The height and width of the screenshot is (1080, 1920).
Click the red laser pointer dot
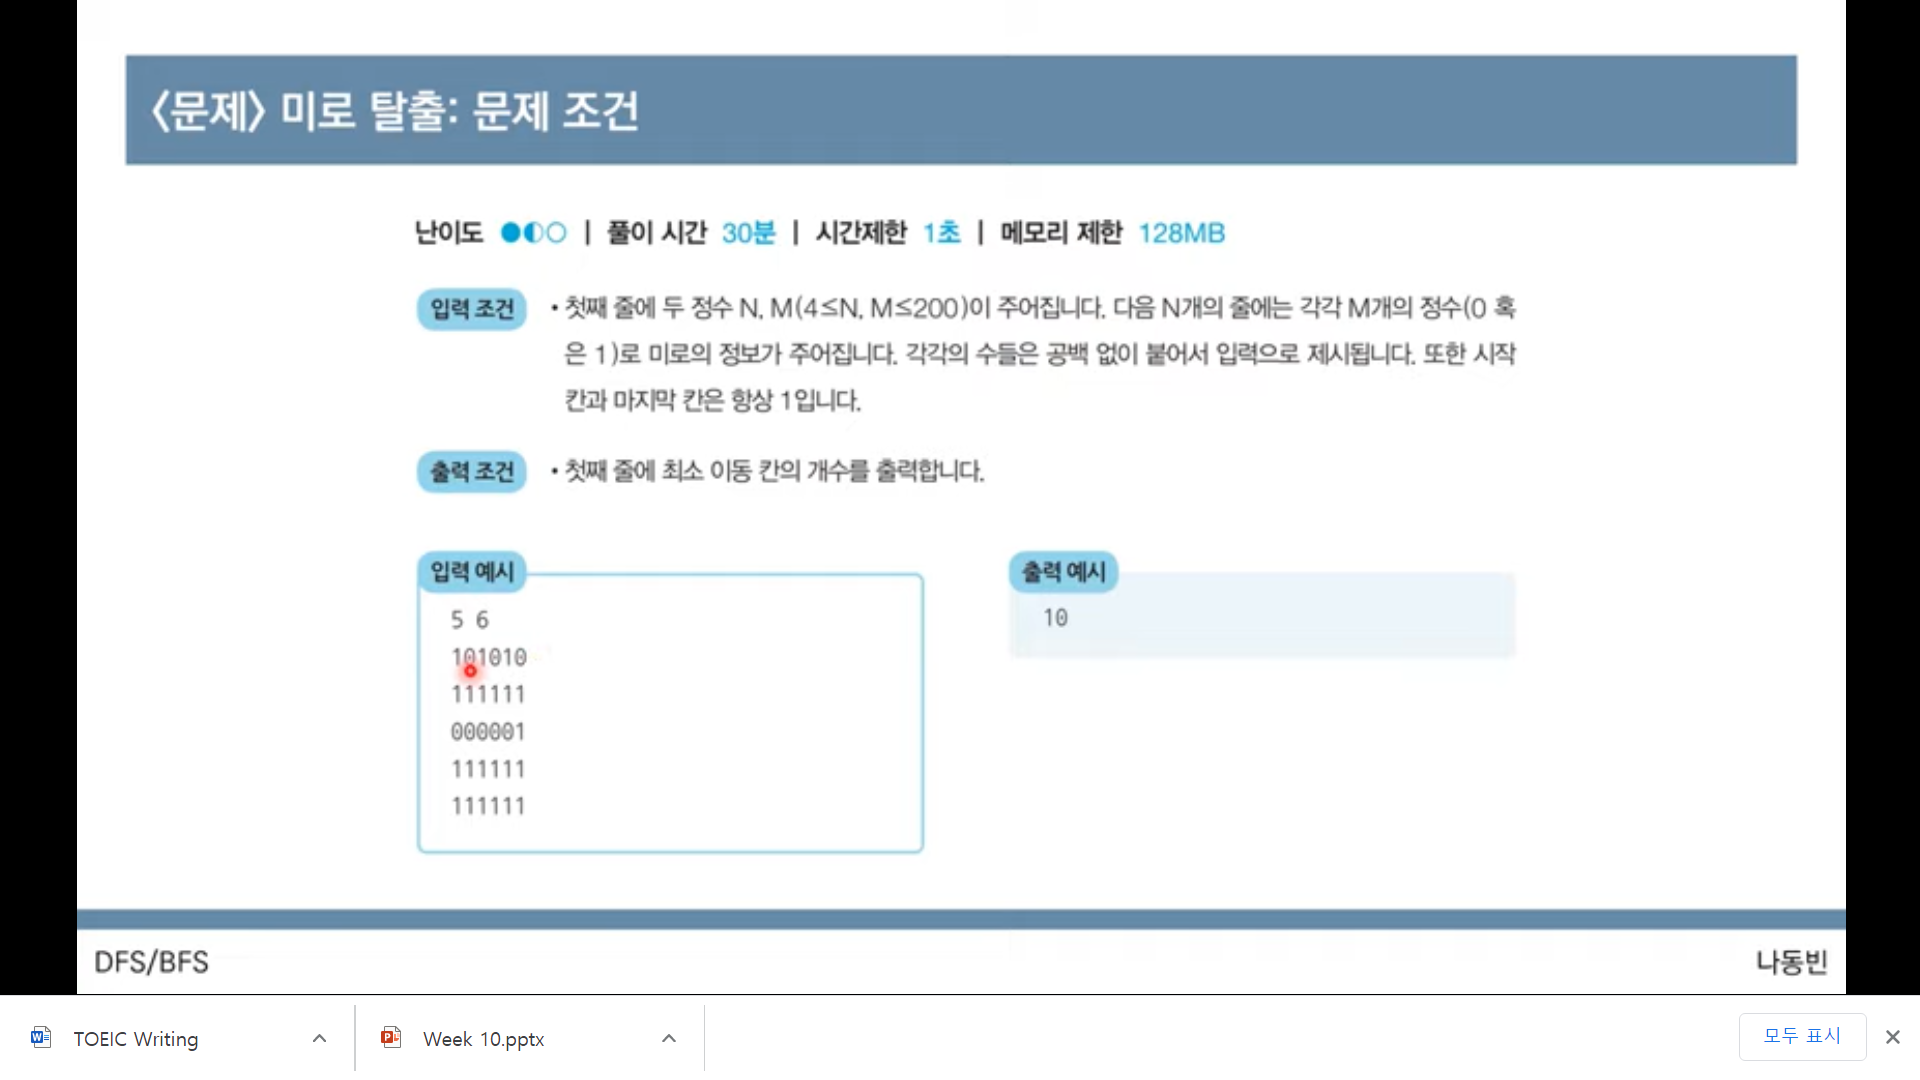coord(470,671)
